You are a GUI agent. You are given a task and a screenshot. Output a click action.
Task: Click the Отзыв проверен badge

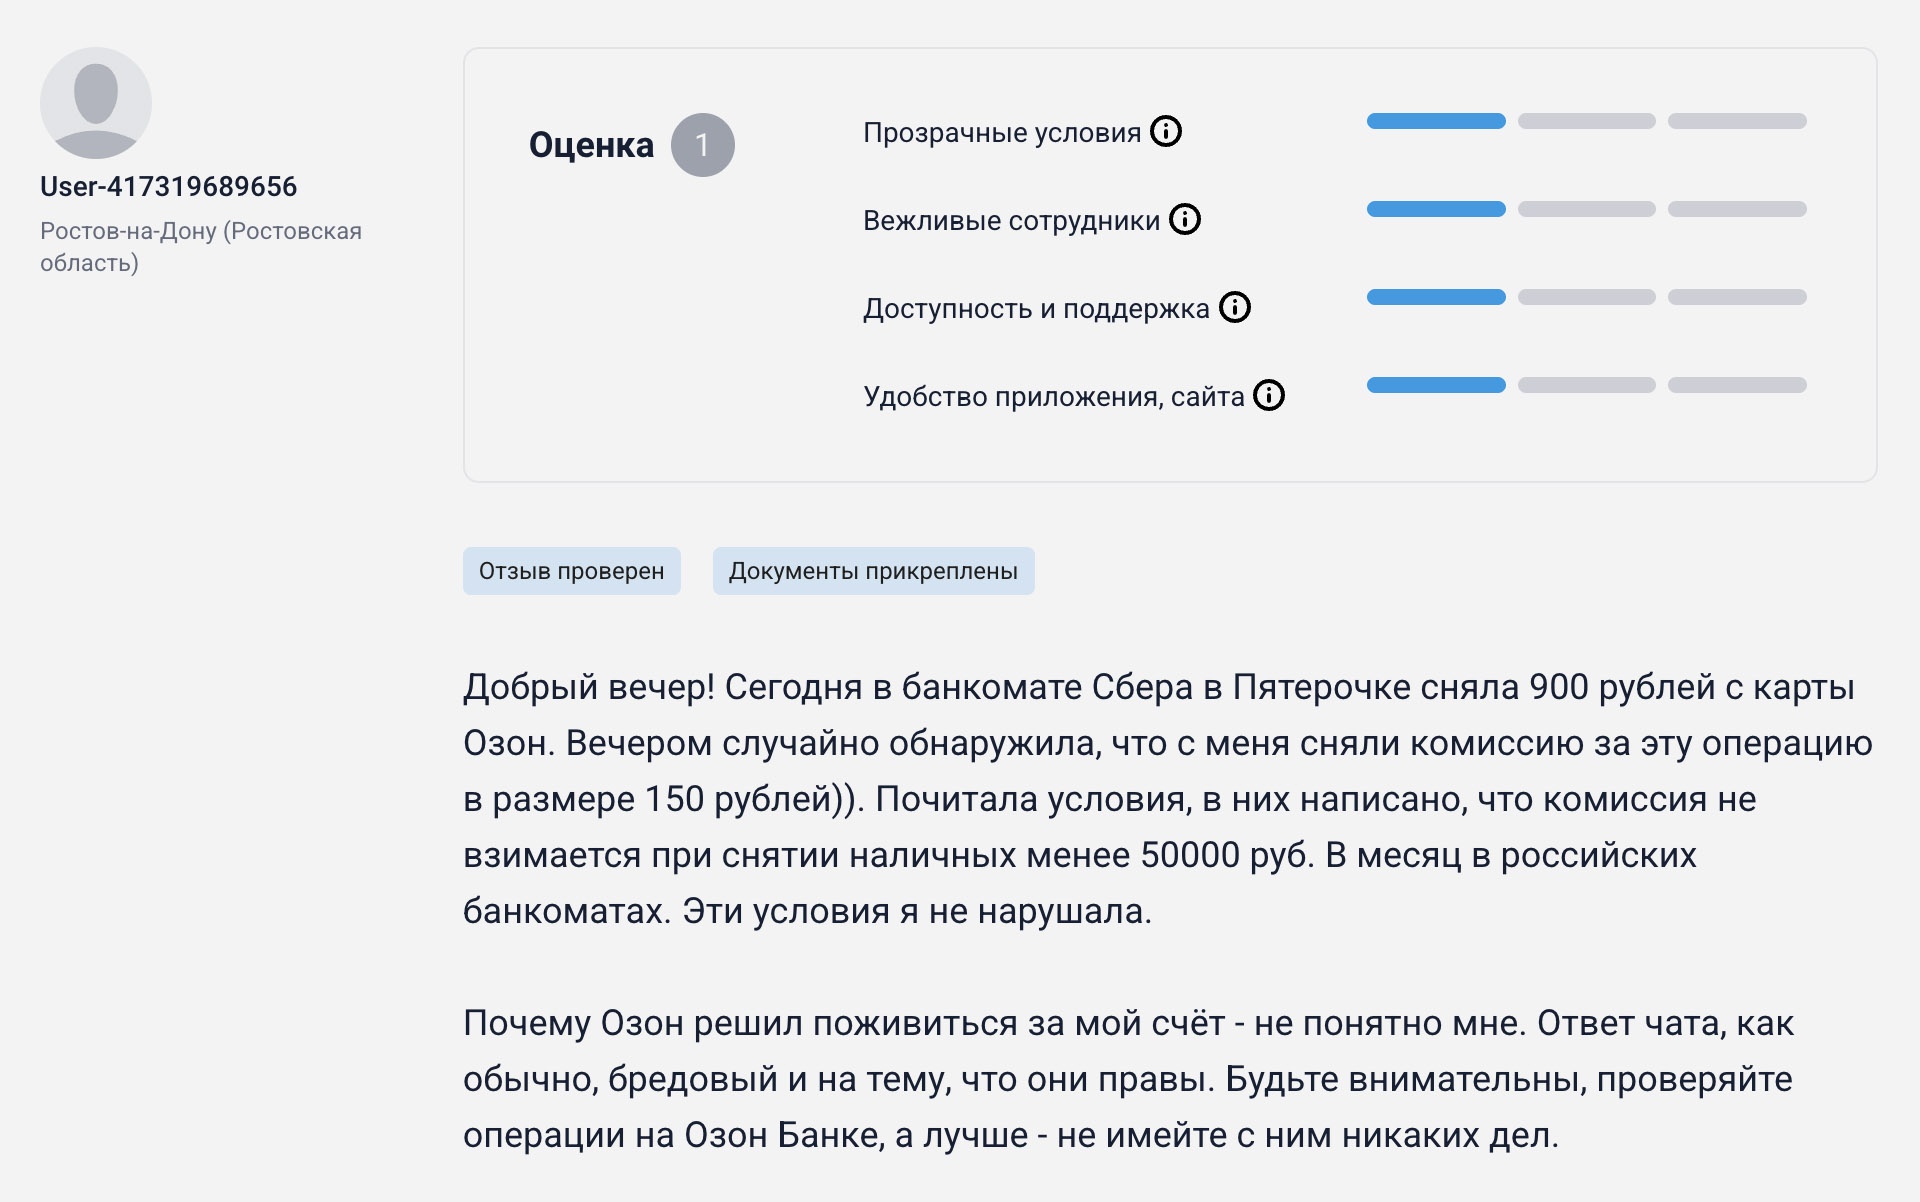[571, 571]
